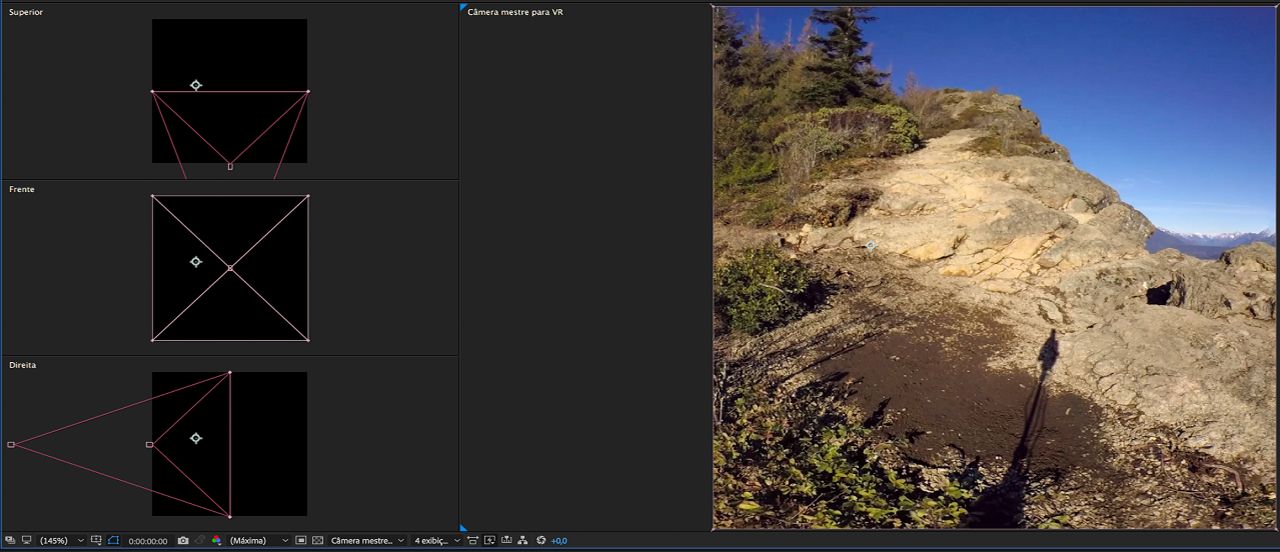Click the anchor point marker on the mountain footage

click(x=871, y=245)
